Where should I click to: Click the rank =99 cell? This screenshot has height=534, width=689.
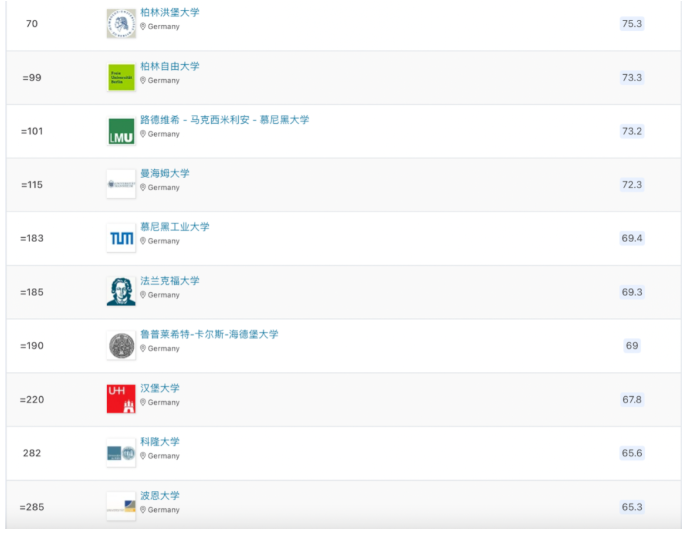click(32, 78)
